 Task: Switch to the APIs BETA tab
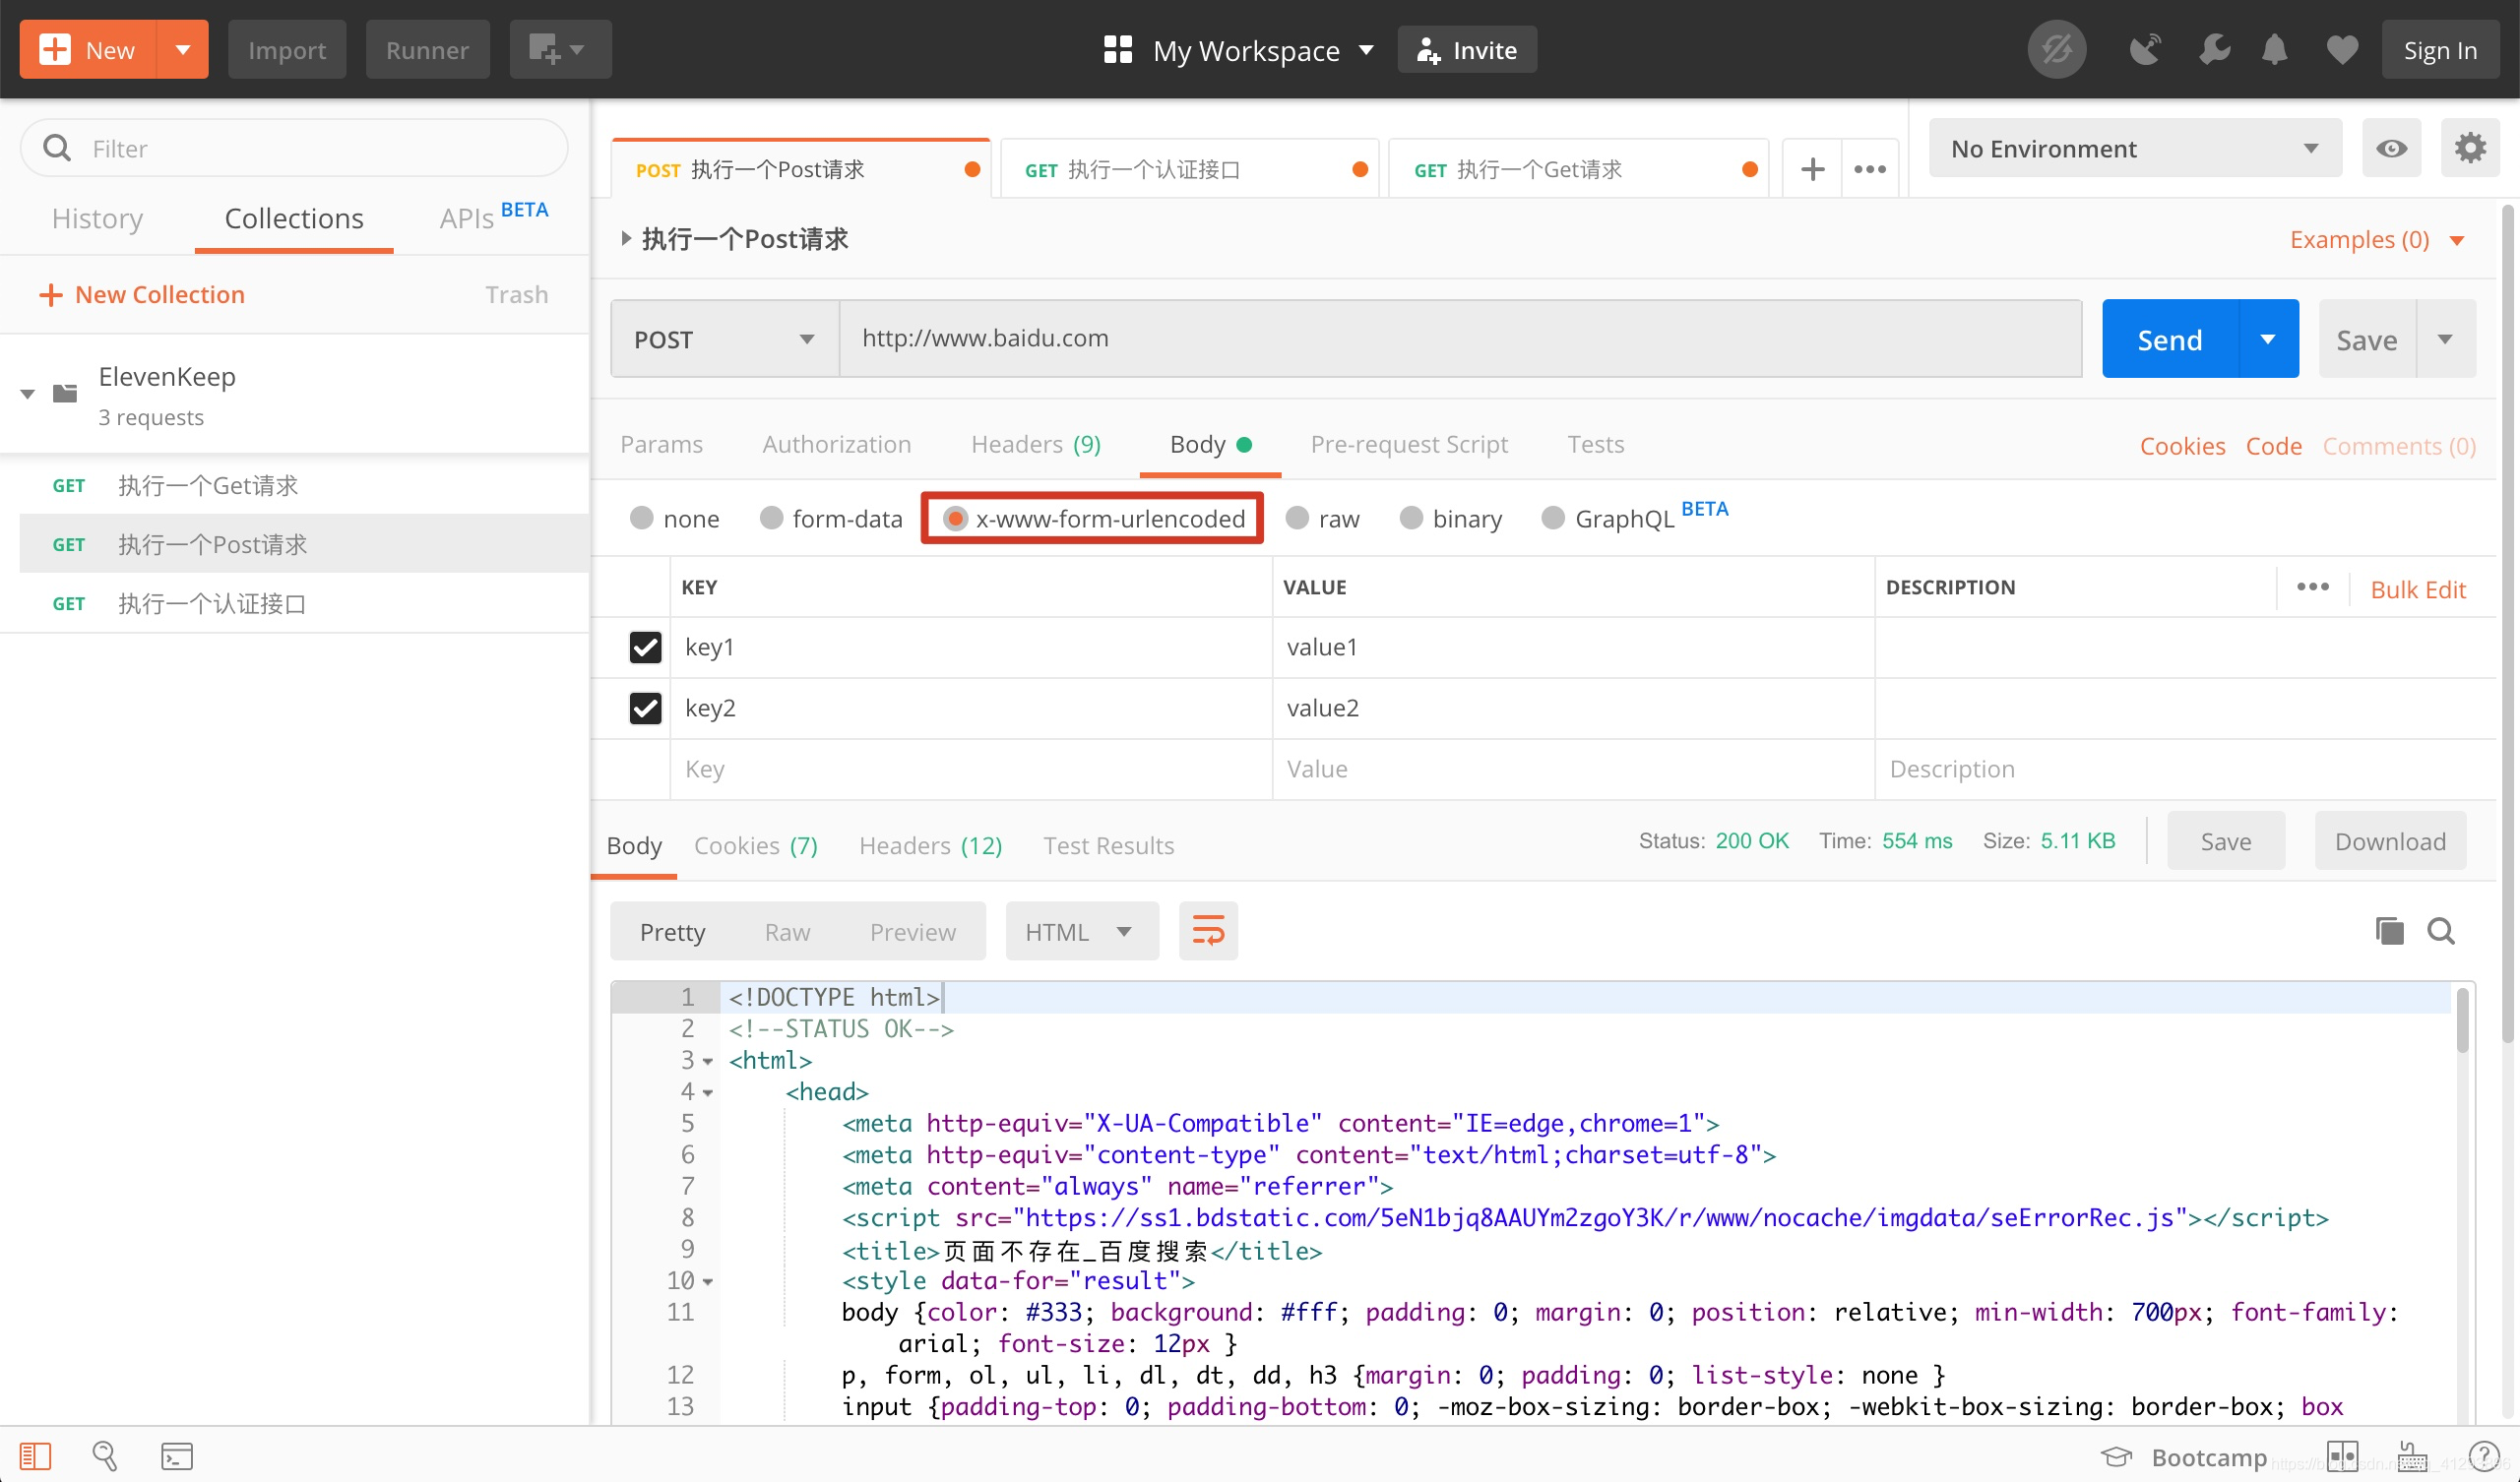tap(494, 214)
